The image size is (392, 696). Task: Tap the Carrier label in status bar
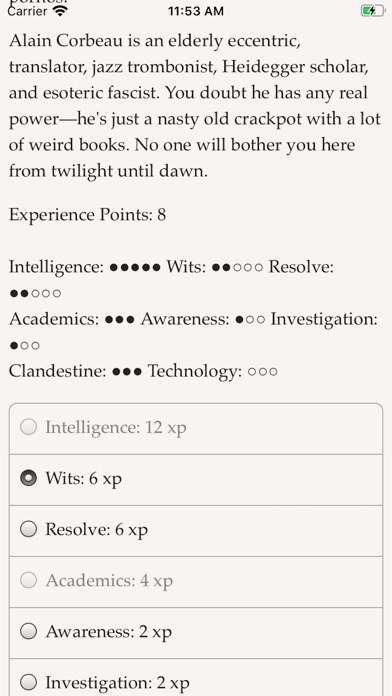(x=28, y=11)
